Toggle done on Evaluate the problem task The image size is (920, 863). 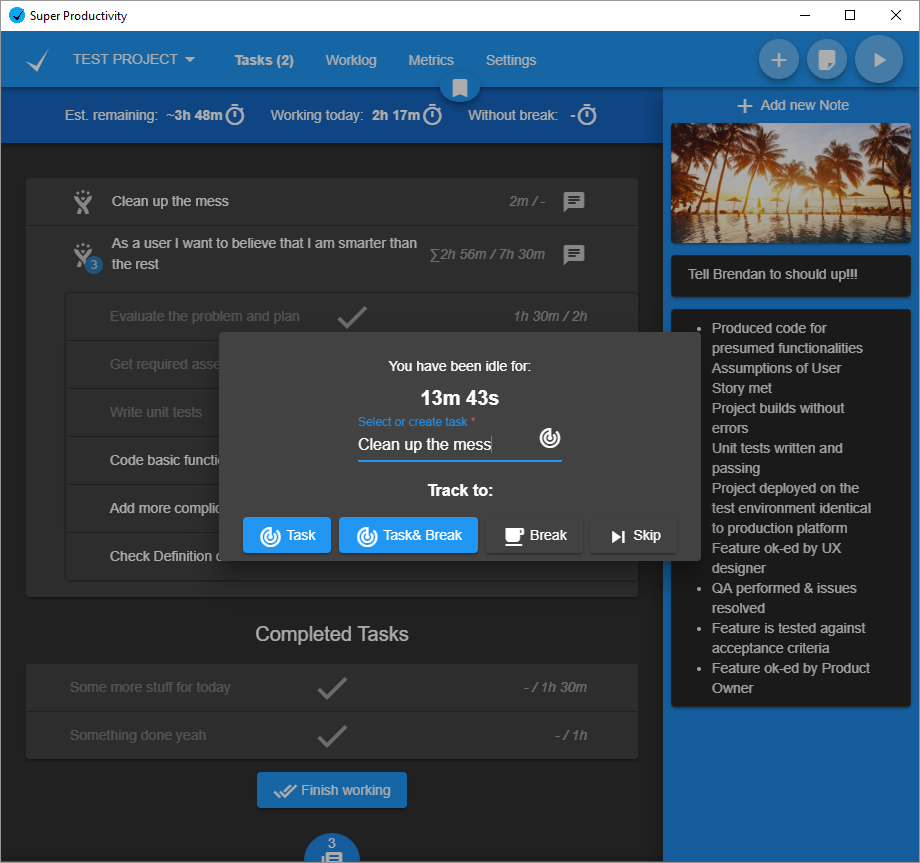352,317
